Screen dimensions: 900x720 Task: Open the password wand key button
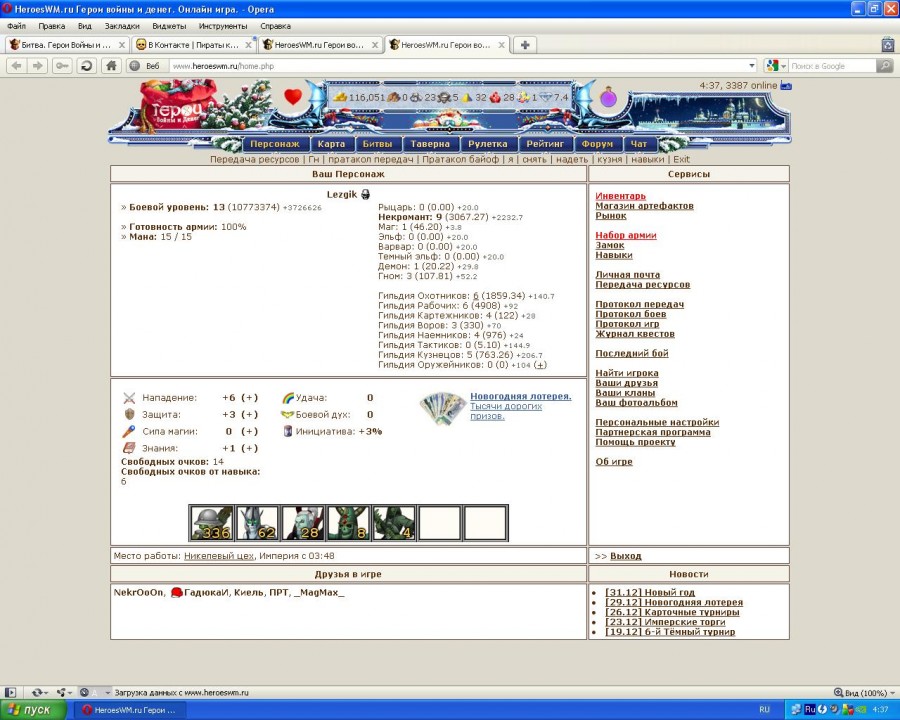click(62, 66)
